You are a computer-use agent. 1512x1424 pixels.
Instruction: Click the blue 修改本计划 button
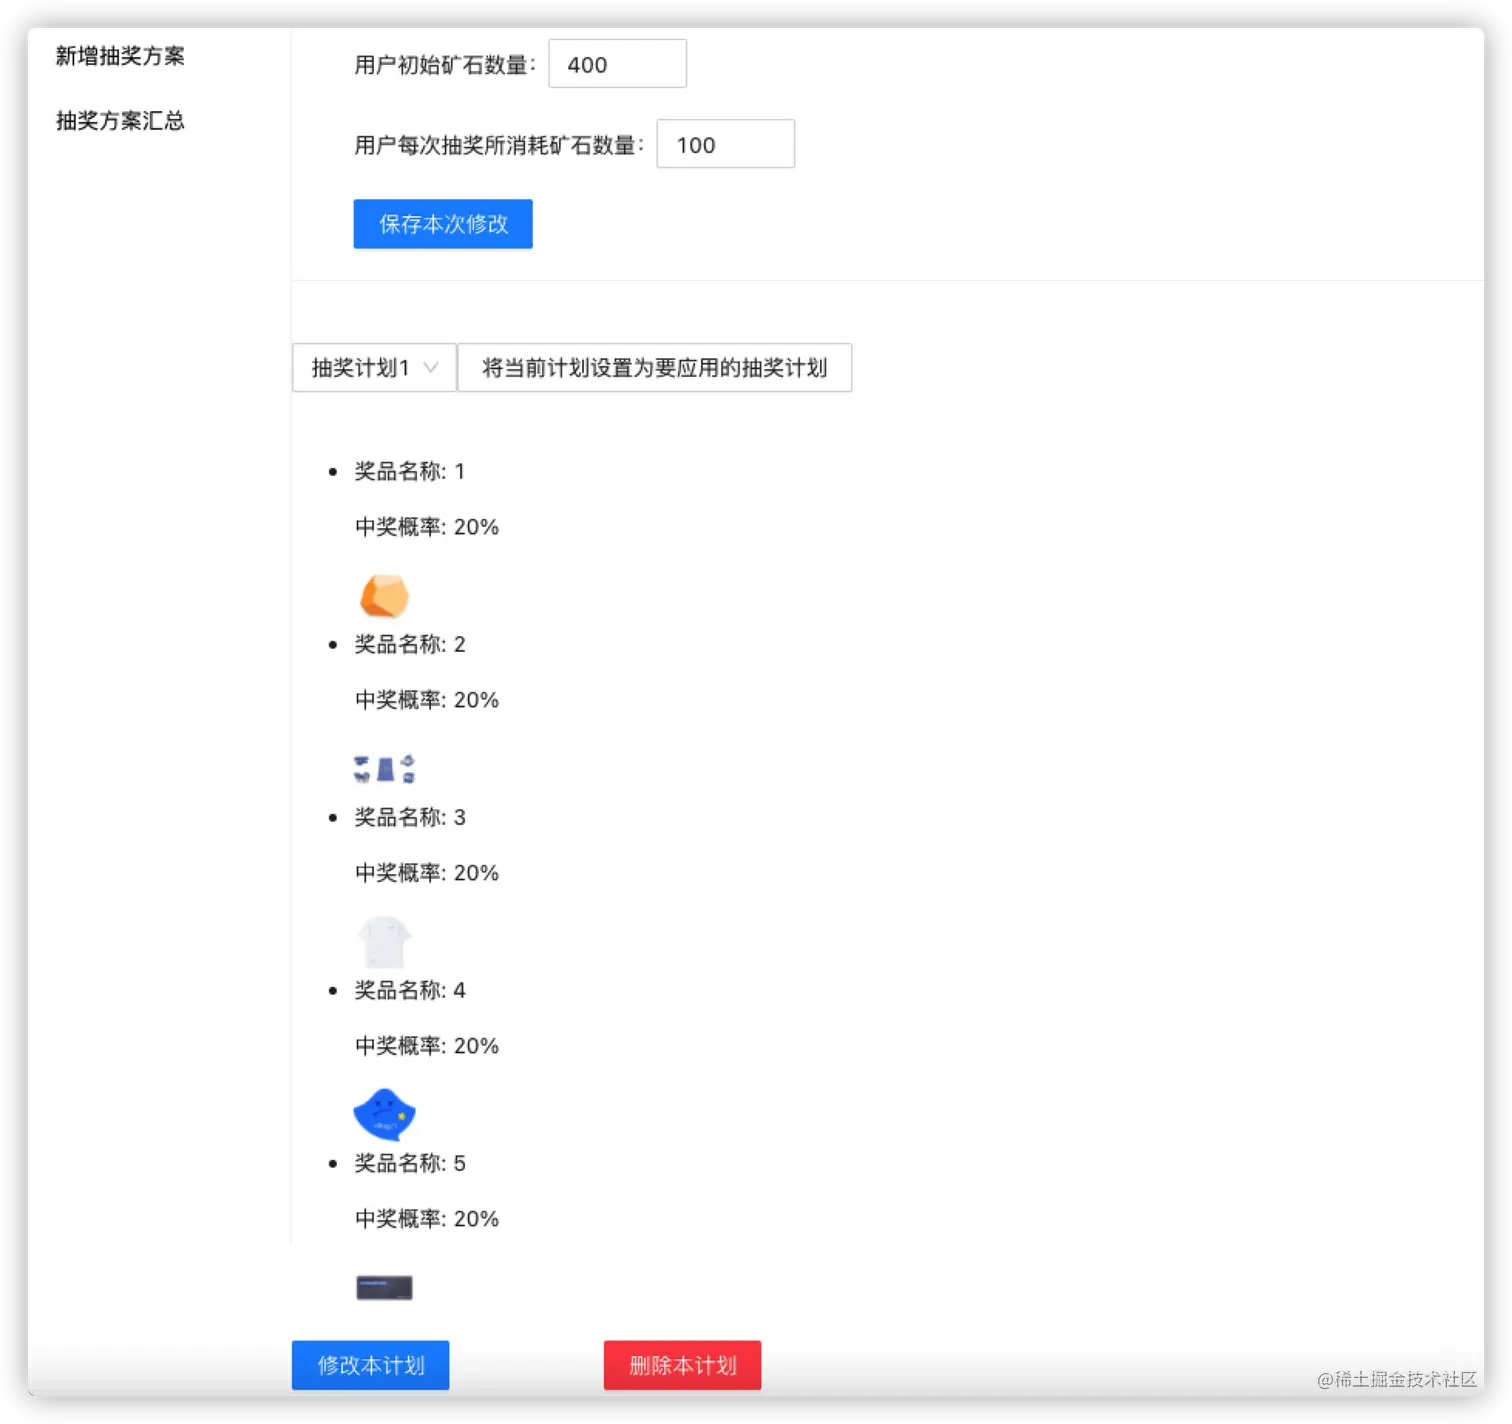click(x=370, y=1364)
